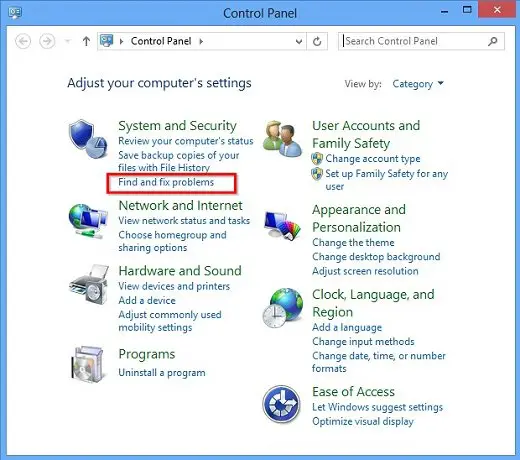This screenshot has height=460, width=520.
Task: Click the System and Security shield icon
Action: [88, 139]
